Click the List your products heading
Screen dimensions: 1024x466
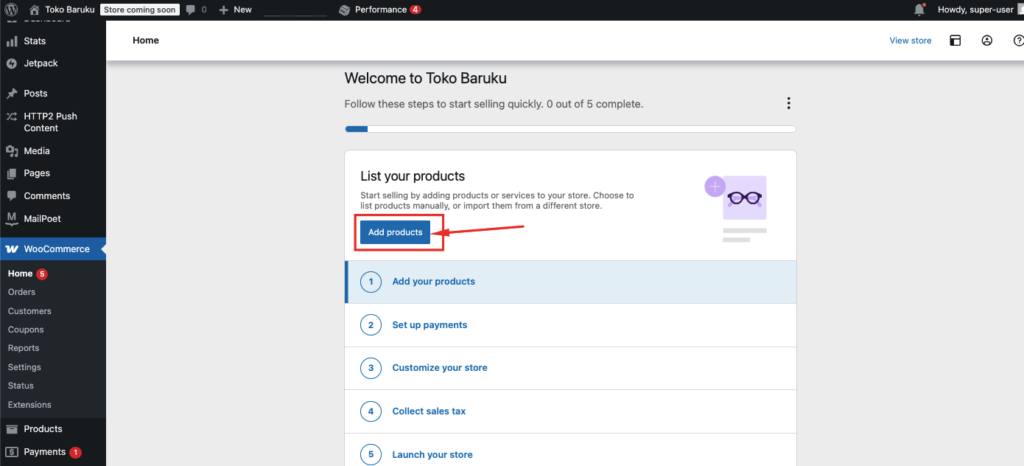[413, 176]
